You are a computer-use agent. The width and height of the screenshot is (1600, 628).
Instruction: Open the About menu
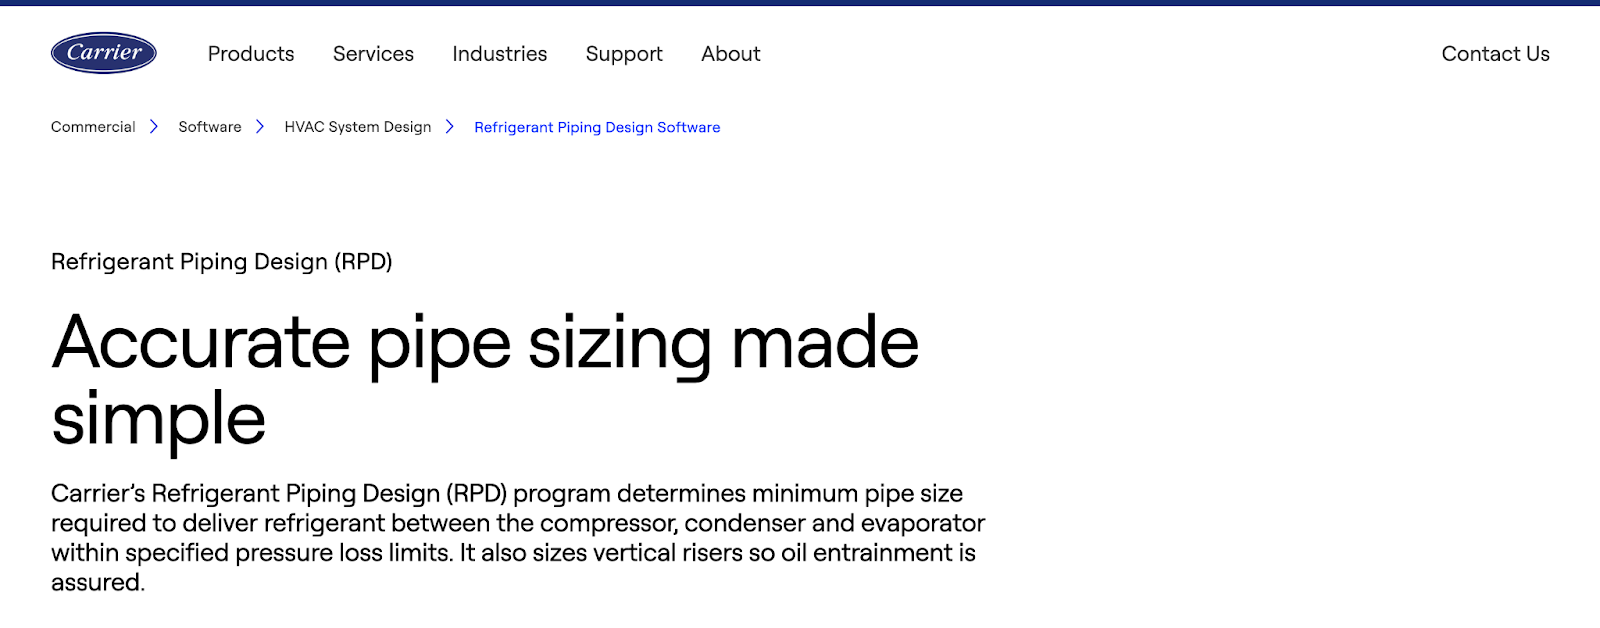[731, 54]
